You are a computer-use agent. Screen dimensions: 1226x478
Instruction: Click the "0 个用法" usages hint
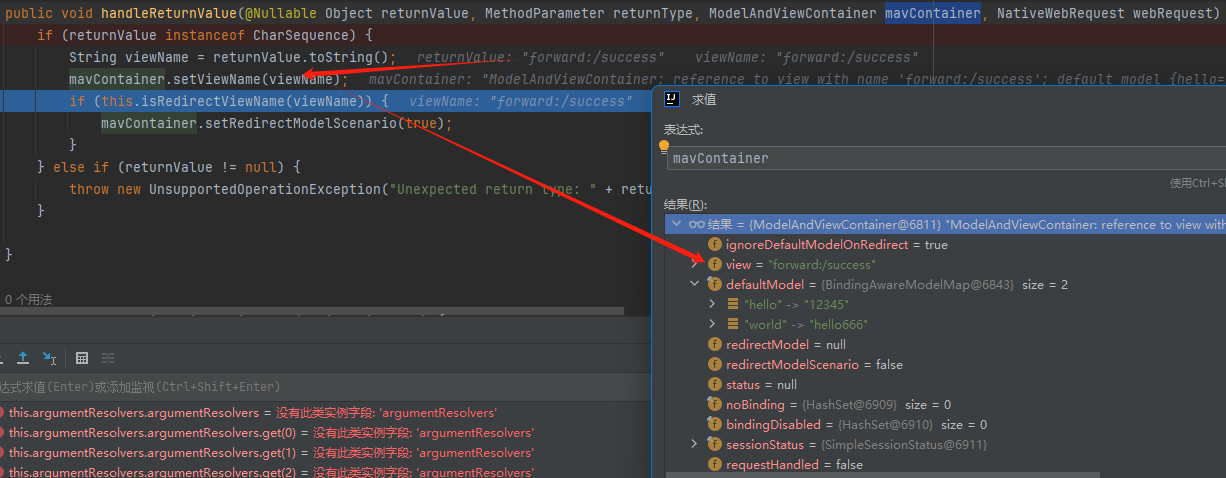pos(28,299)
